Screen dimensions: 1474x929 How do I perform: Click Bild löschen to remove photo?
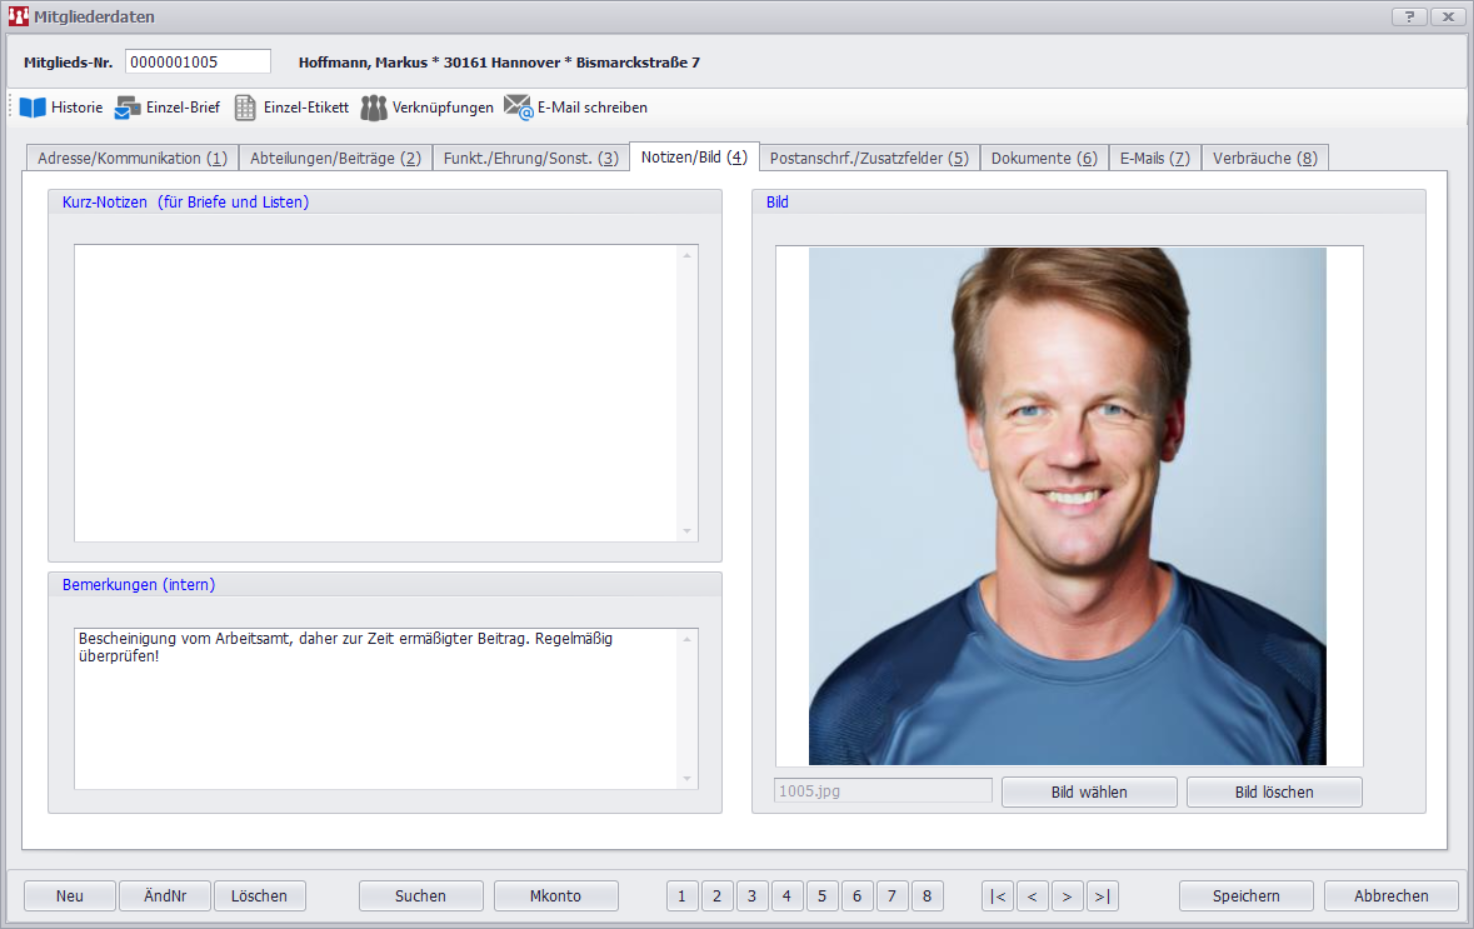click(x=1273, y=792)
